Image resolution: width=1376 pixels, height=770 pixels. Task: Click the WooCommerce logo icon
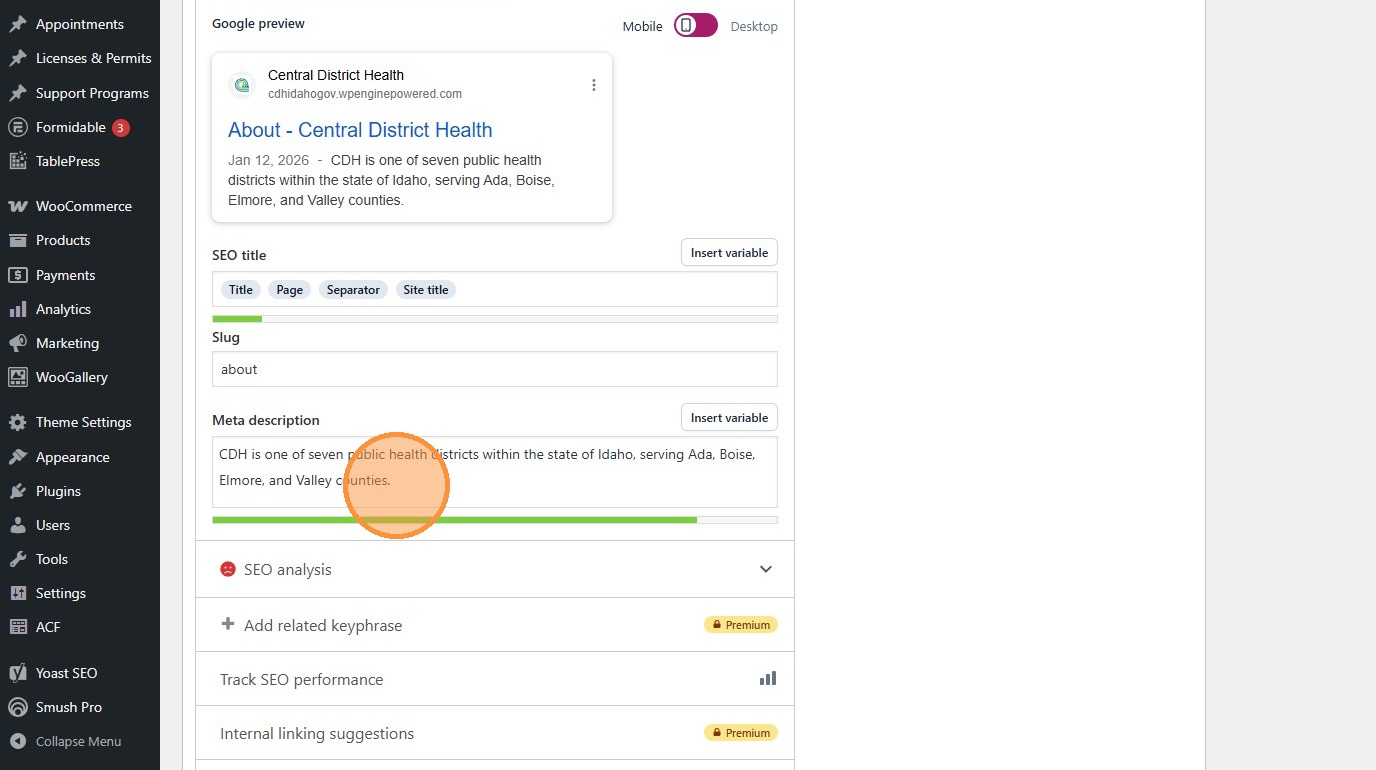pos(17,206)
